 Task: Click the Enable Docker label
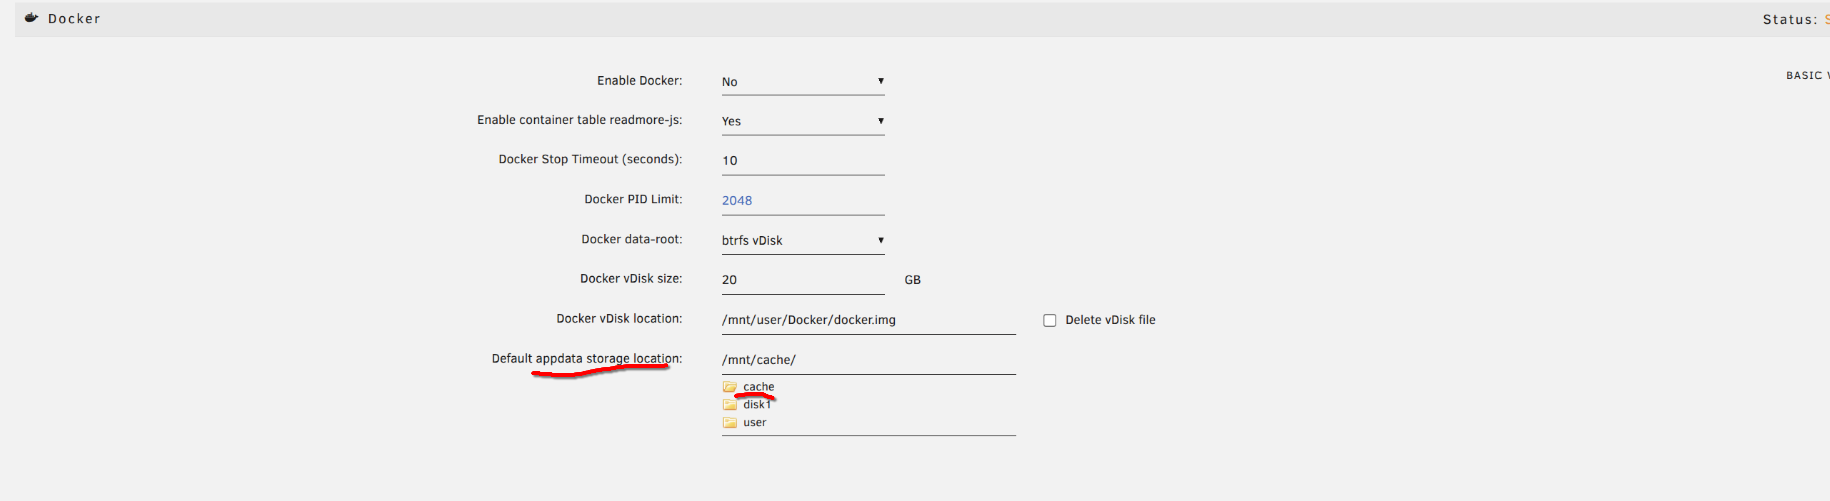(x=640, y=81)
